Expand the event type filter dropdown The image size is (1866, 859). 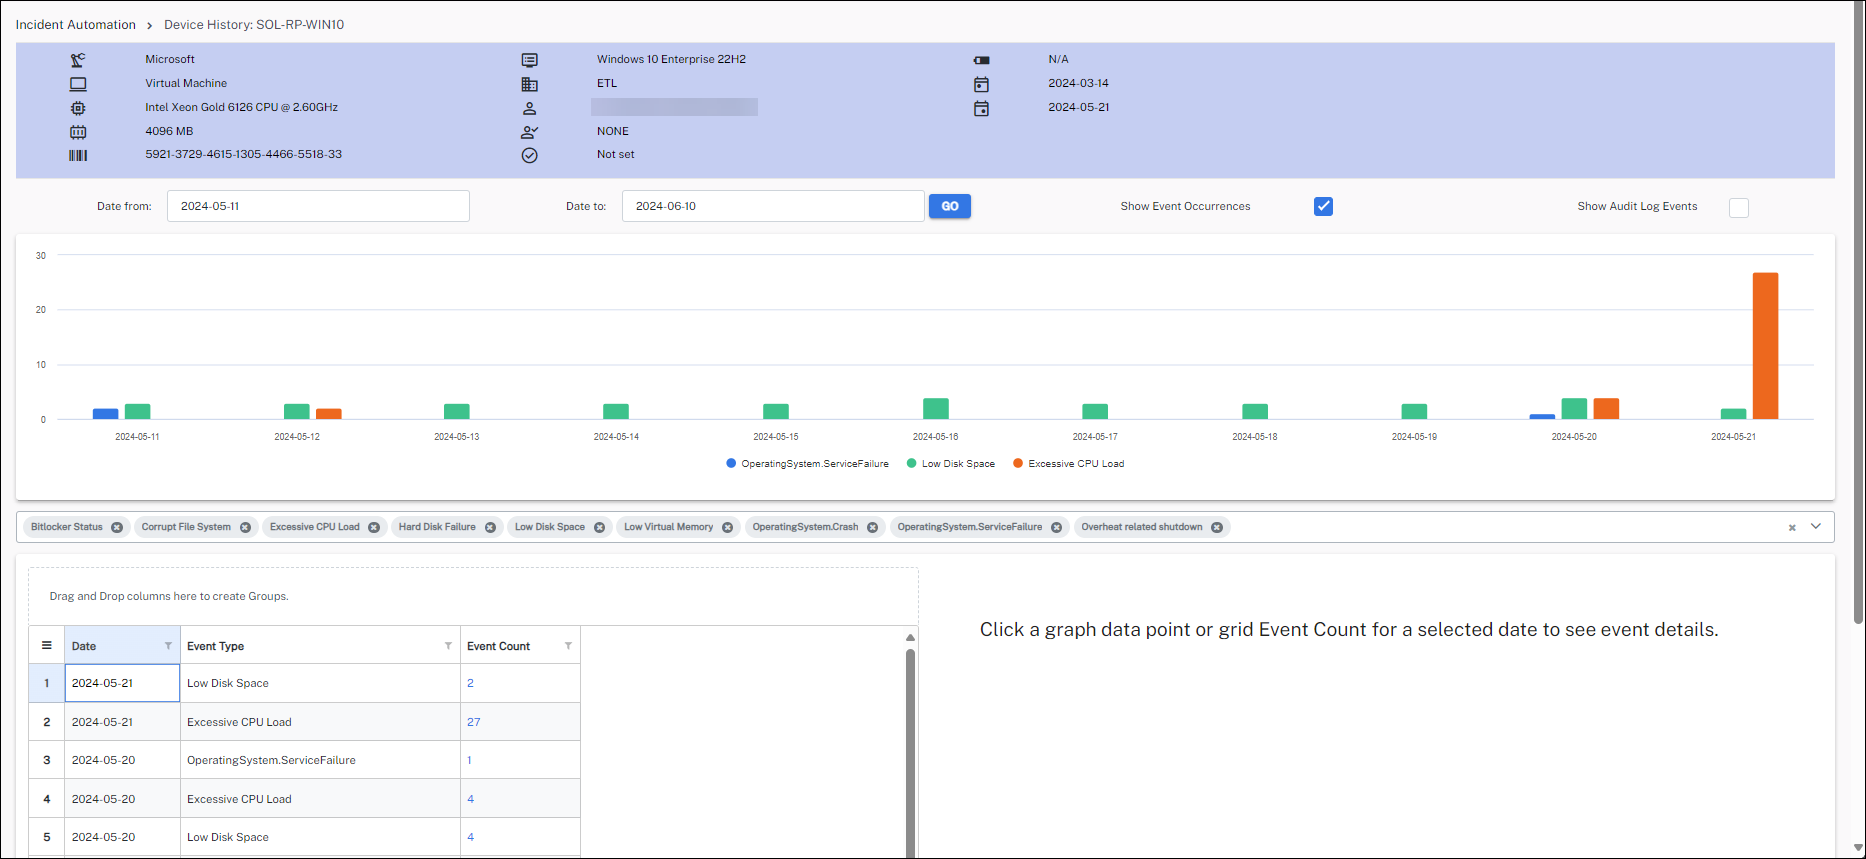(1816, 526)
